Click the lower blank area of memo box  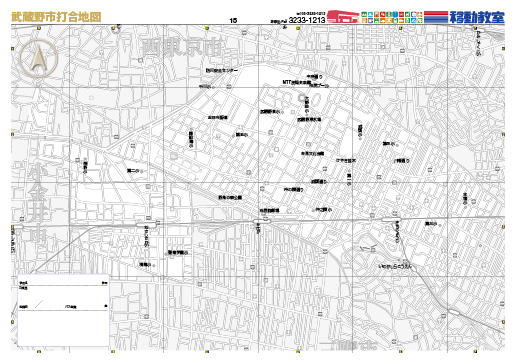63,328
